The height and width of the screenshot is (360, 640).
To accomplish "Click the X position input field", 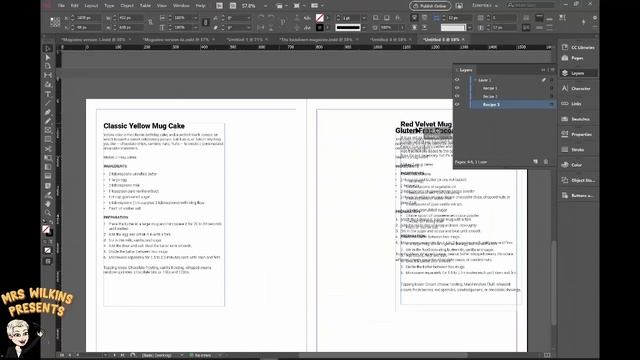I will (x=88, y=18).
